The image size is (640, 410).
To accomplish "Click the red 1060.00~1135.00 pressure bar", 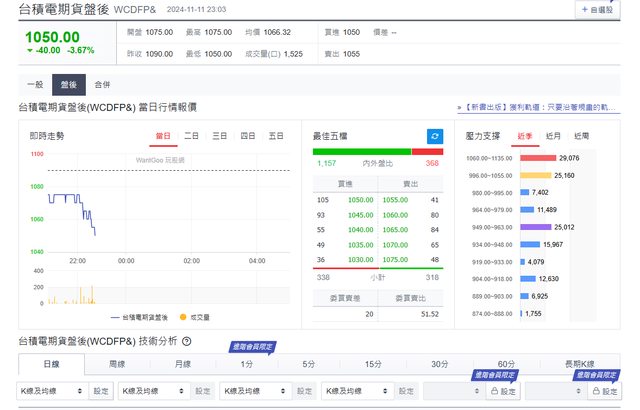I will (538, 158).
